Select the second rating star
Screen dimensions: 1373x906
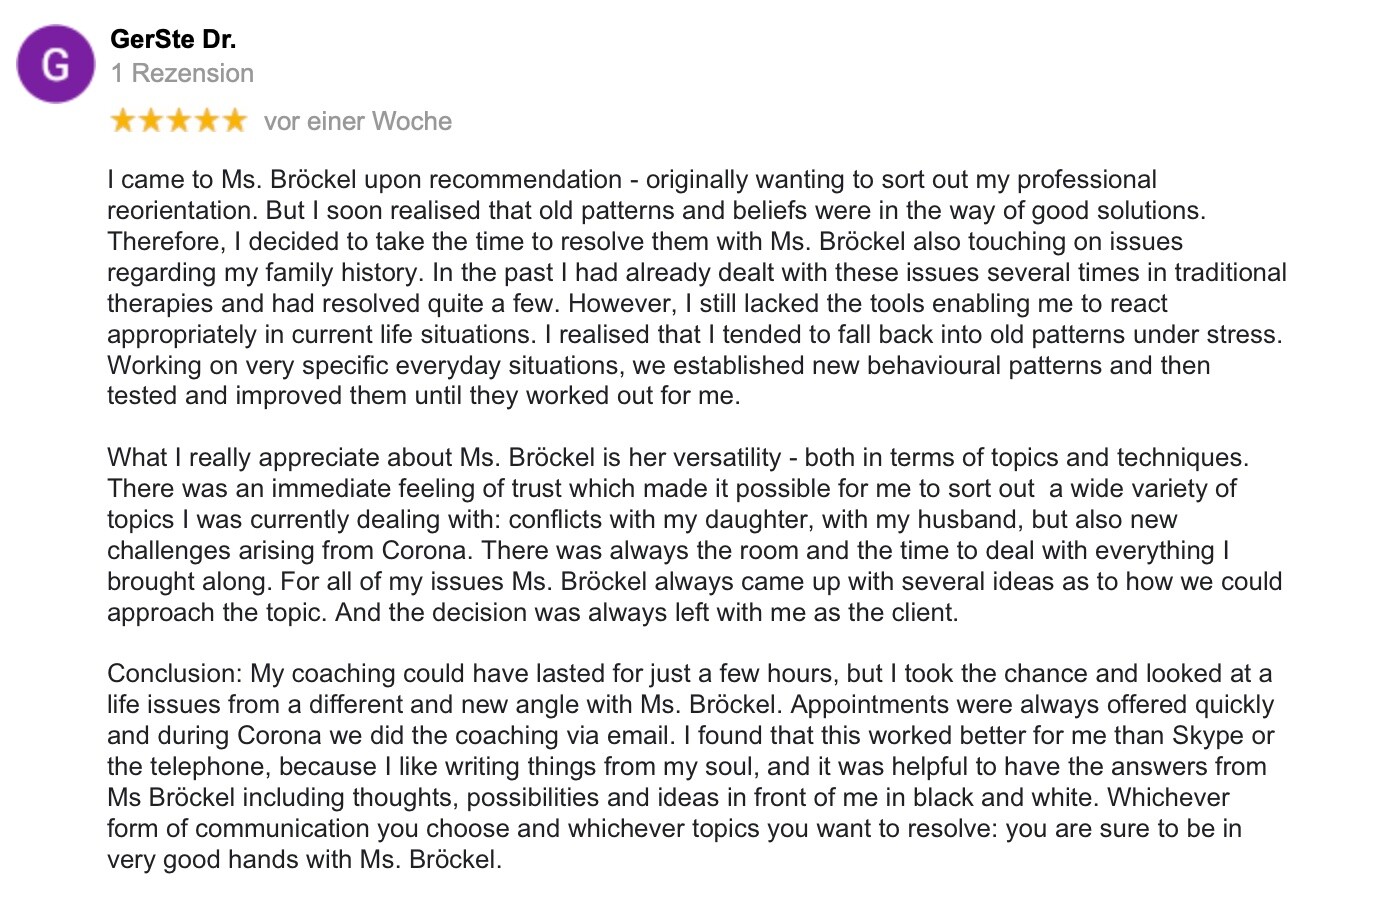(151, 121)
